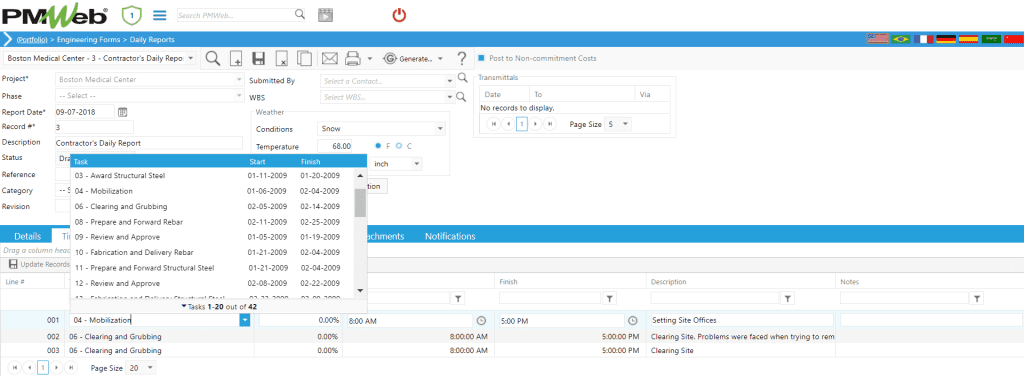Click the WBS lookup magnifier
Image resolution: width=1024 pixels, height=376 pixels.
462,97
